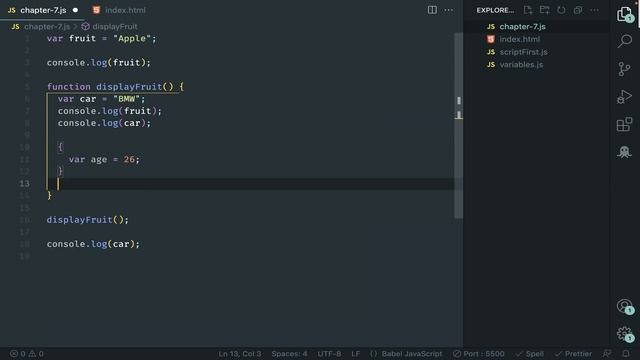The height and width of the screenshot is (360, 640).
Task: Open the Source Control view icon
Action: (x=624, y=69)
